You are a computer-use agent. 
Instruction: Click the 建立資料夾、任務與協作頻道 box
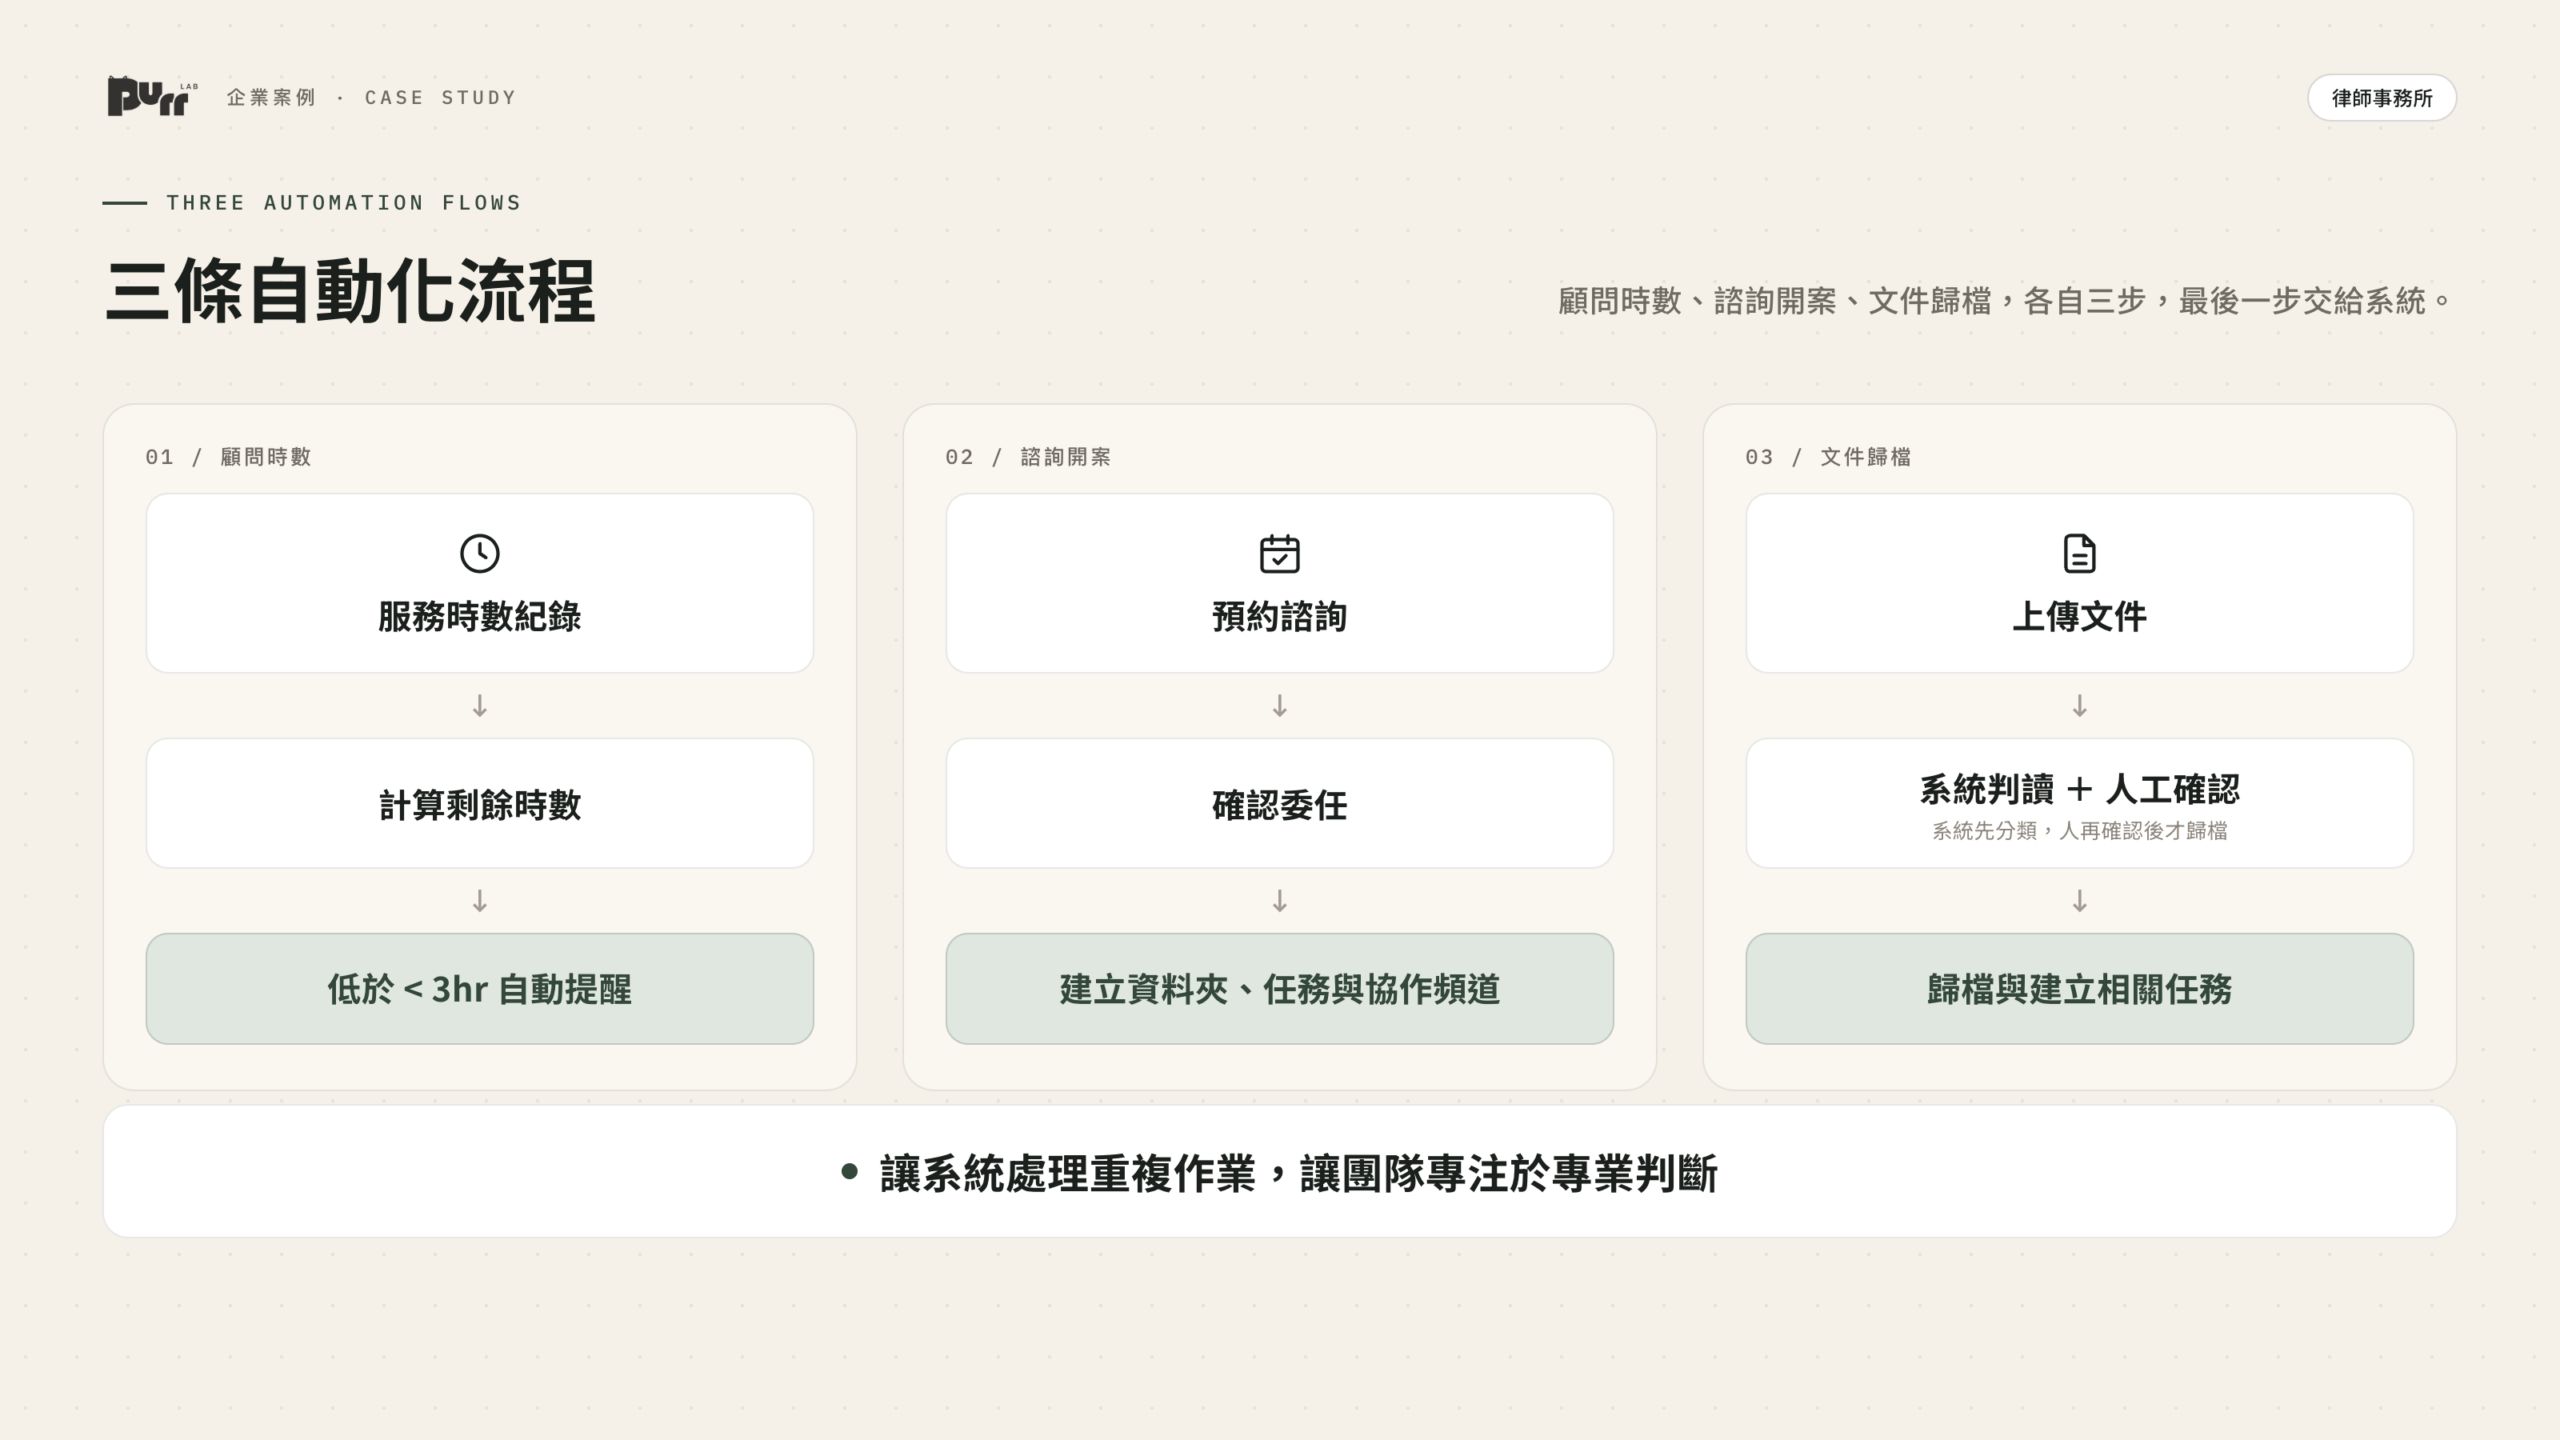coord(1280,989)
